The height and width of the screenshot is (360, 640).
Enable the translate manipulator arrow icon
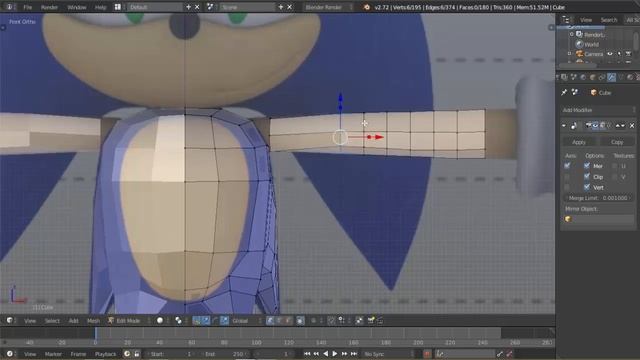pyautogui.click(x=206, y=320)
